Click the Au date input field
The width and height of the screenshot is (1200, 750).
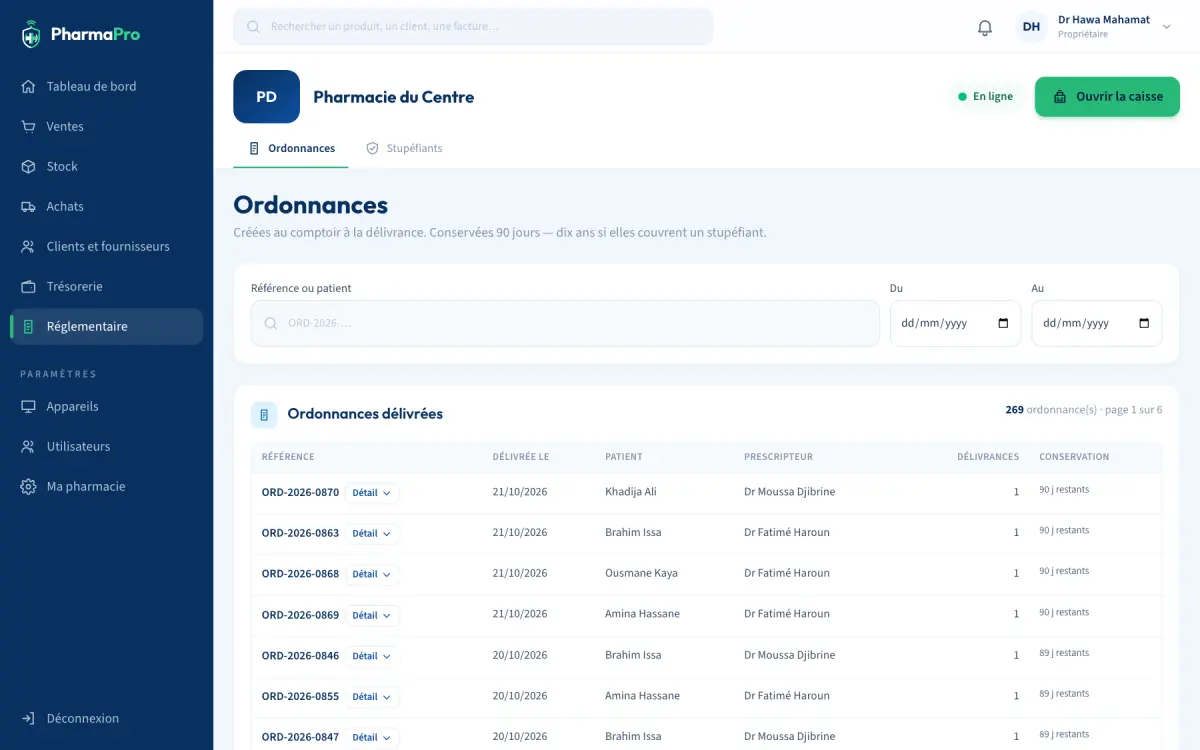point(1097,323)
